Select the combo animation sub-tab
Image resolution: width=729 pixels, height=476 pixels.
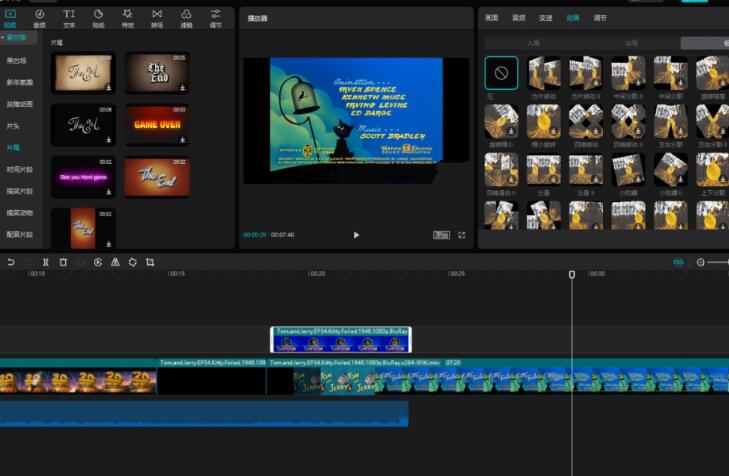(x=705, y=43)
